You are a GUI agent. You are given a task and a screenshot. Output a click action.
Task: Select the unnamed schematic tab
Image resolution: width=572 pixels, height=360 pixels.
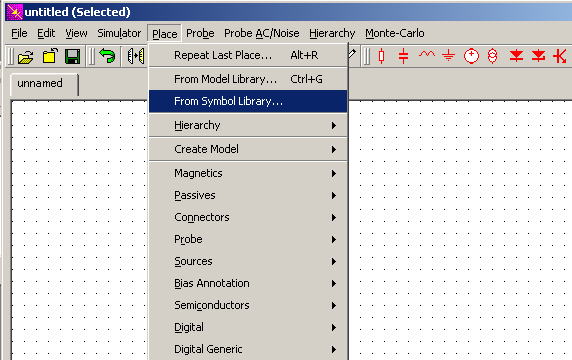coord(44,84)
